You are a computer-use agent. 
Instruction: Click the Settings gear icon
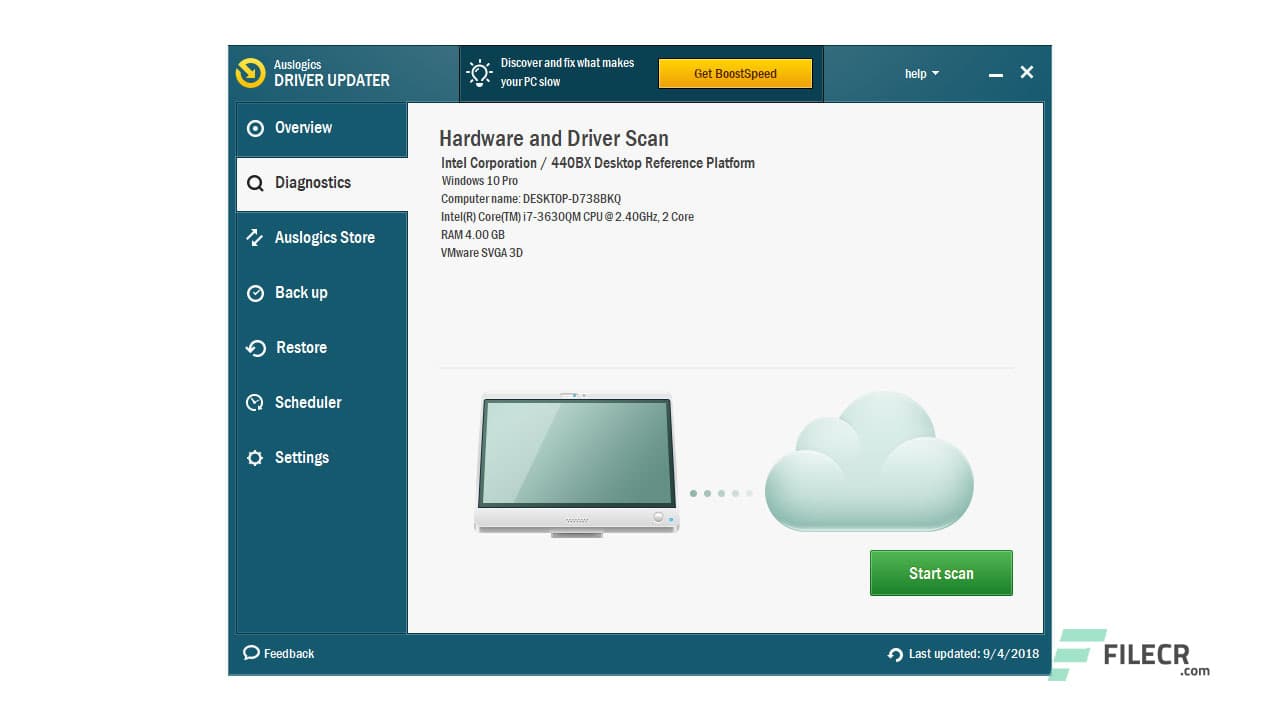click(255, 458)
